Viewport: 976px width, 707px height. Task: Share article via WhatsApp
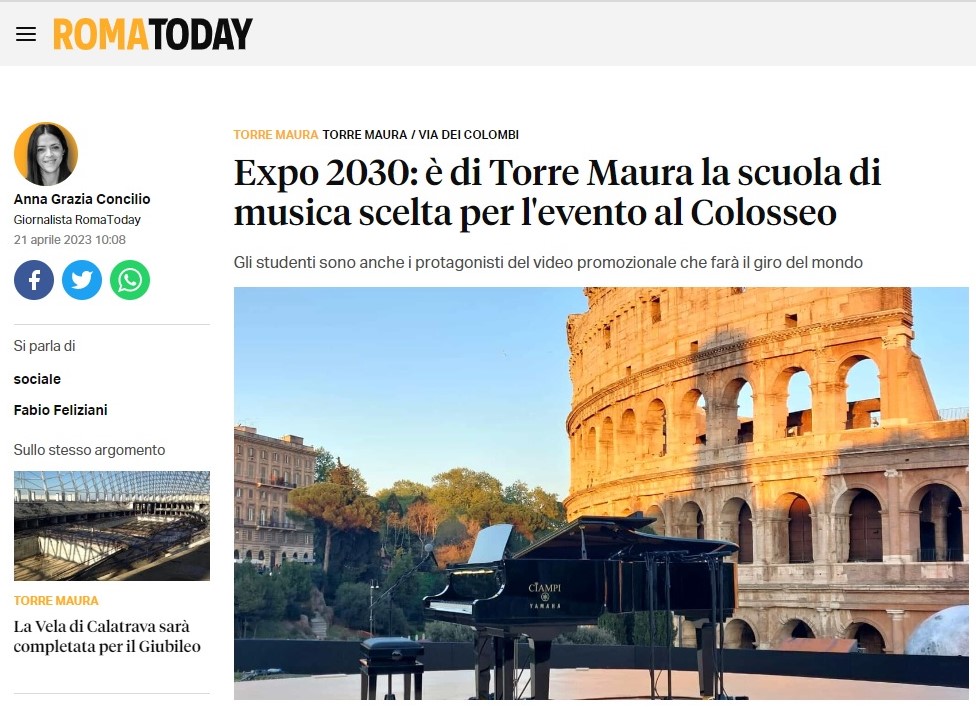(130, 280)
